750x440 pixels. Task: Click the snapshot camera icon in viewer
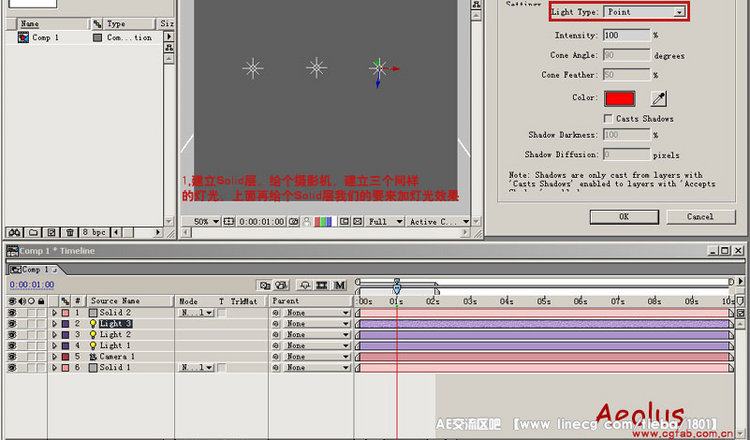click(294, 221)
